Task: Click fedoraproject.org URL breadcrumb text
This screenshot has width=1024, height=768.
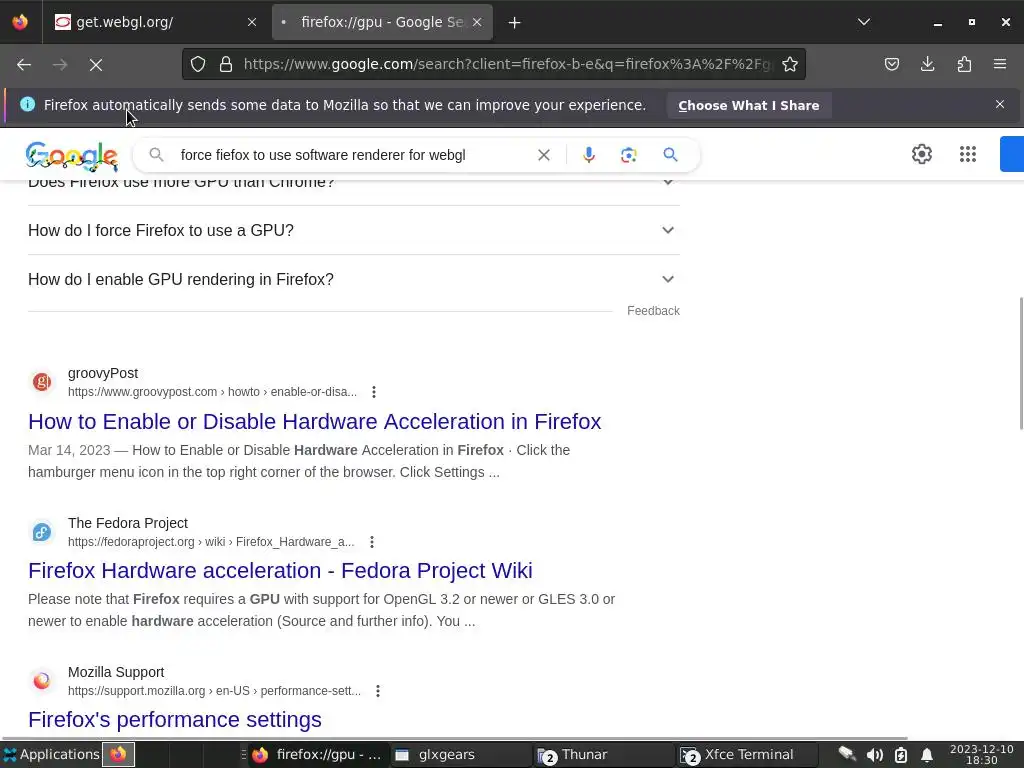Action: coord(211,542)
